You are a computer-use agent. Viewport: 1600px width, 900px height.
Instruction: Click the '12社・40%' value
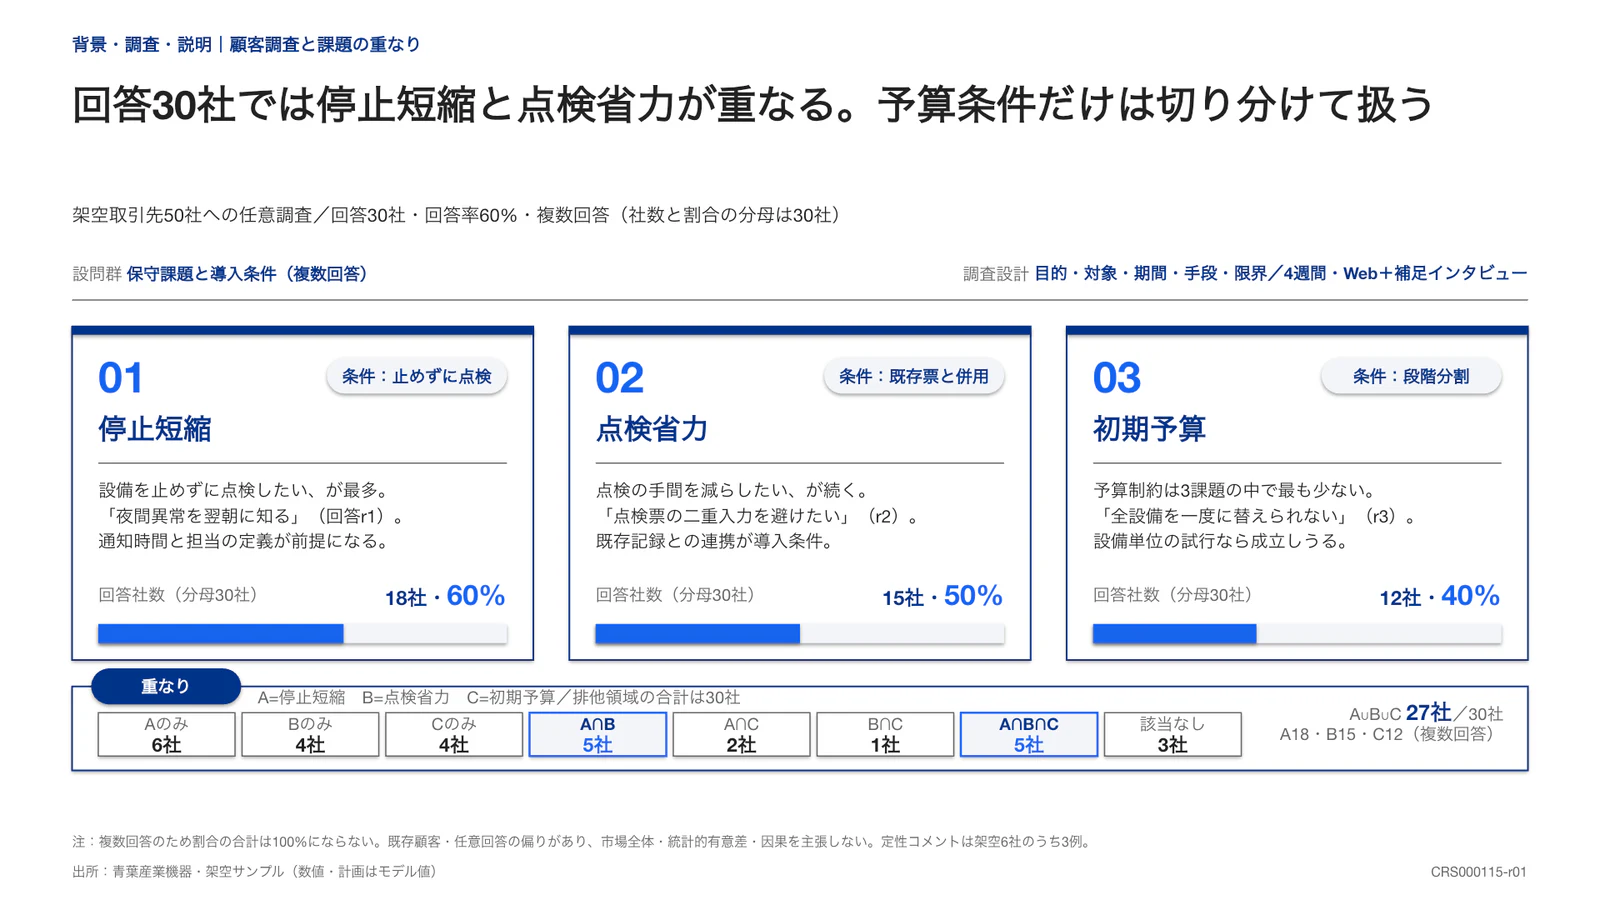pyautogui.click(x=1440, y=596)
